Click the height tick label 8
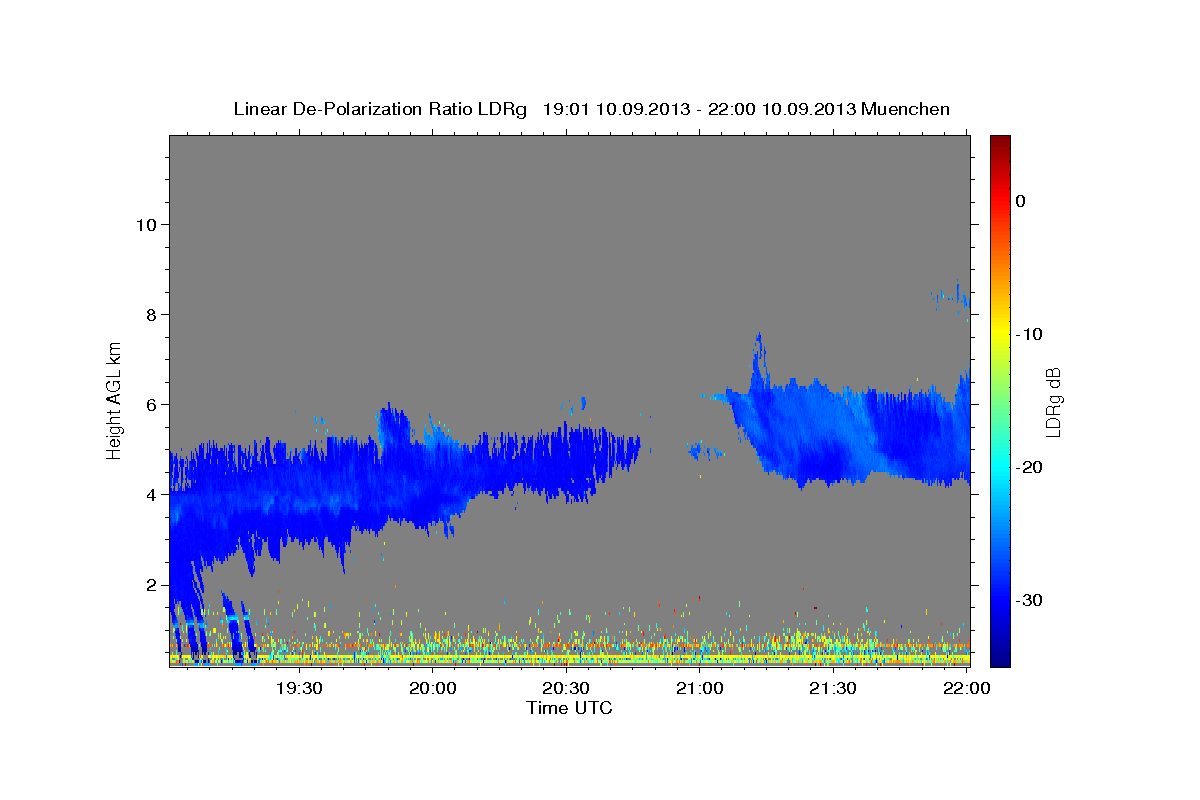The height and width of the screenshot is (800, 1200). pos(150,315)
